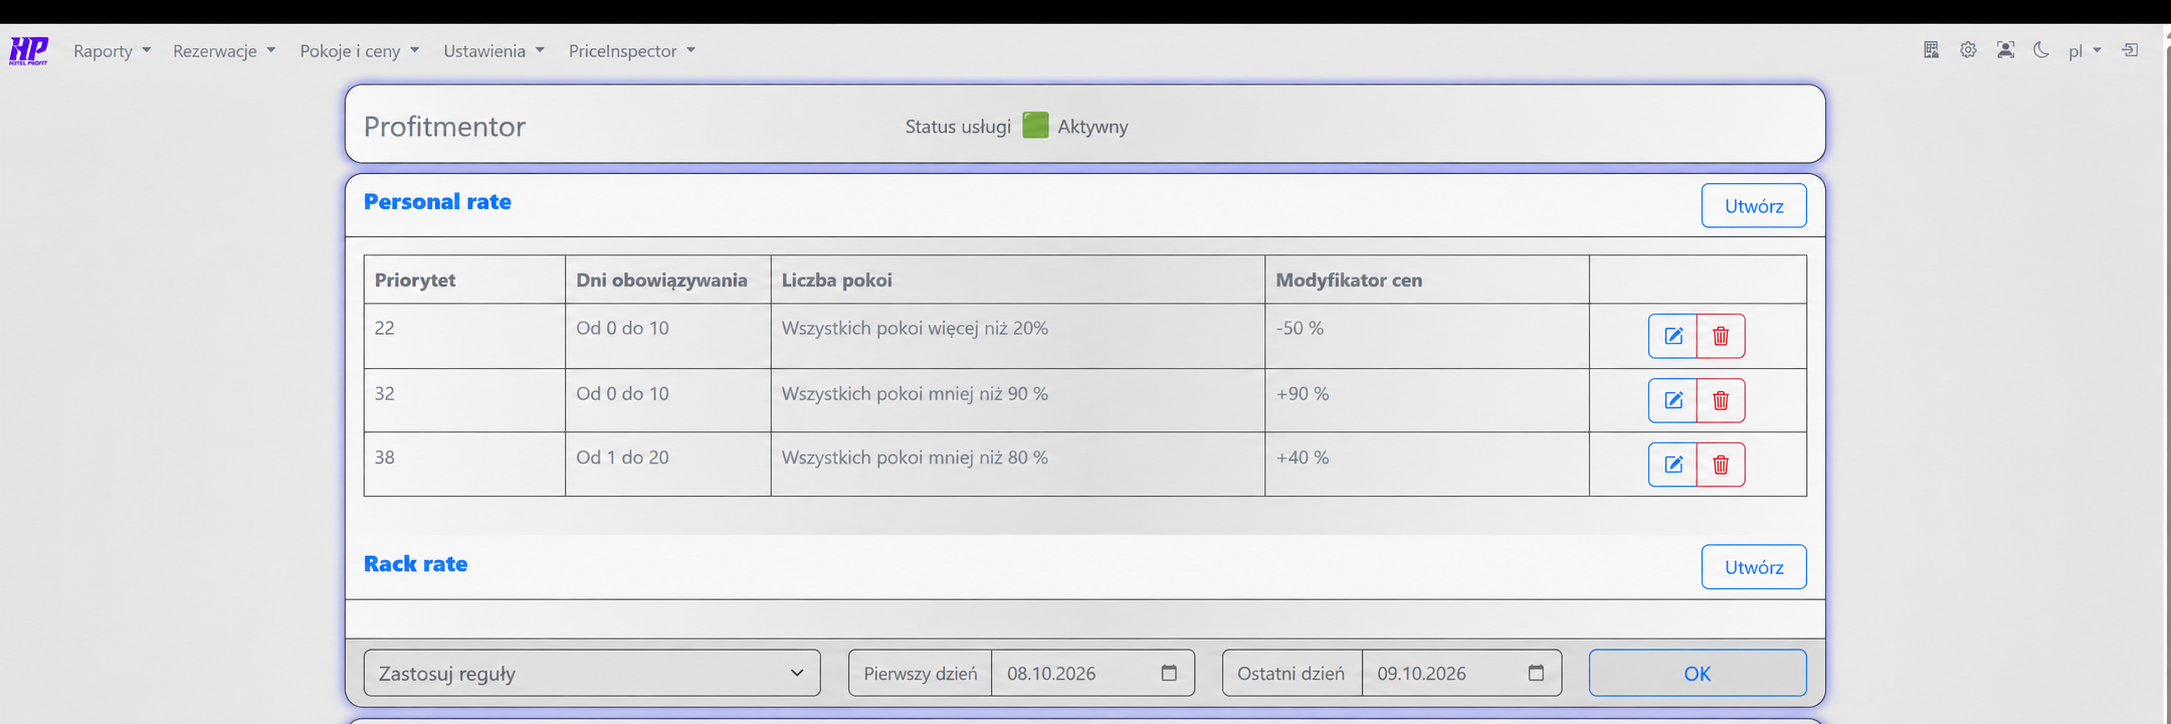Viewport: 2171px width, 724px height.
Task: Edit the priority 32 rule
Action: point(1673,400)
